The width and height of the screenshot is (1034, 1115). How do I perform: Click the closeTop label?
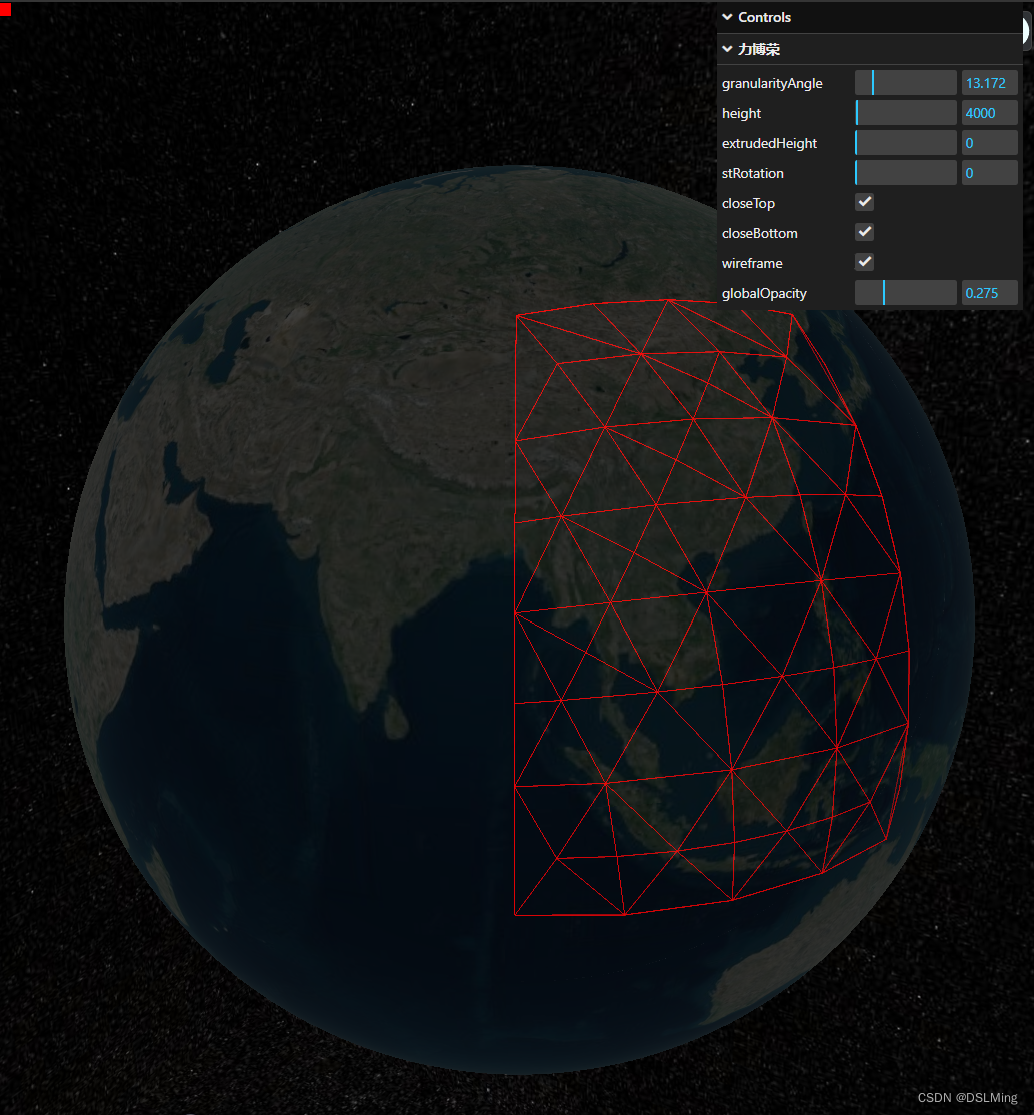(x=748, y=203)
